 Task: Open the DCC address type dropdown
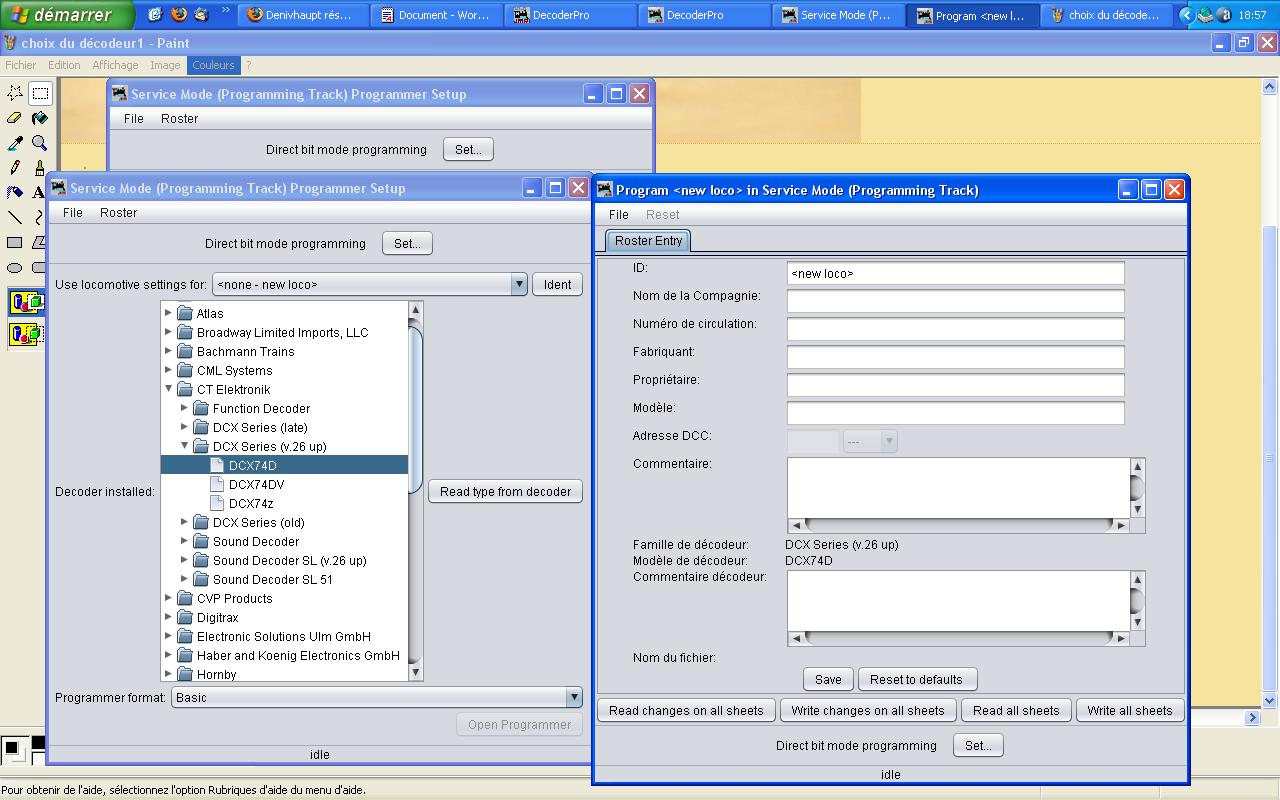870,441
